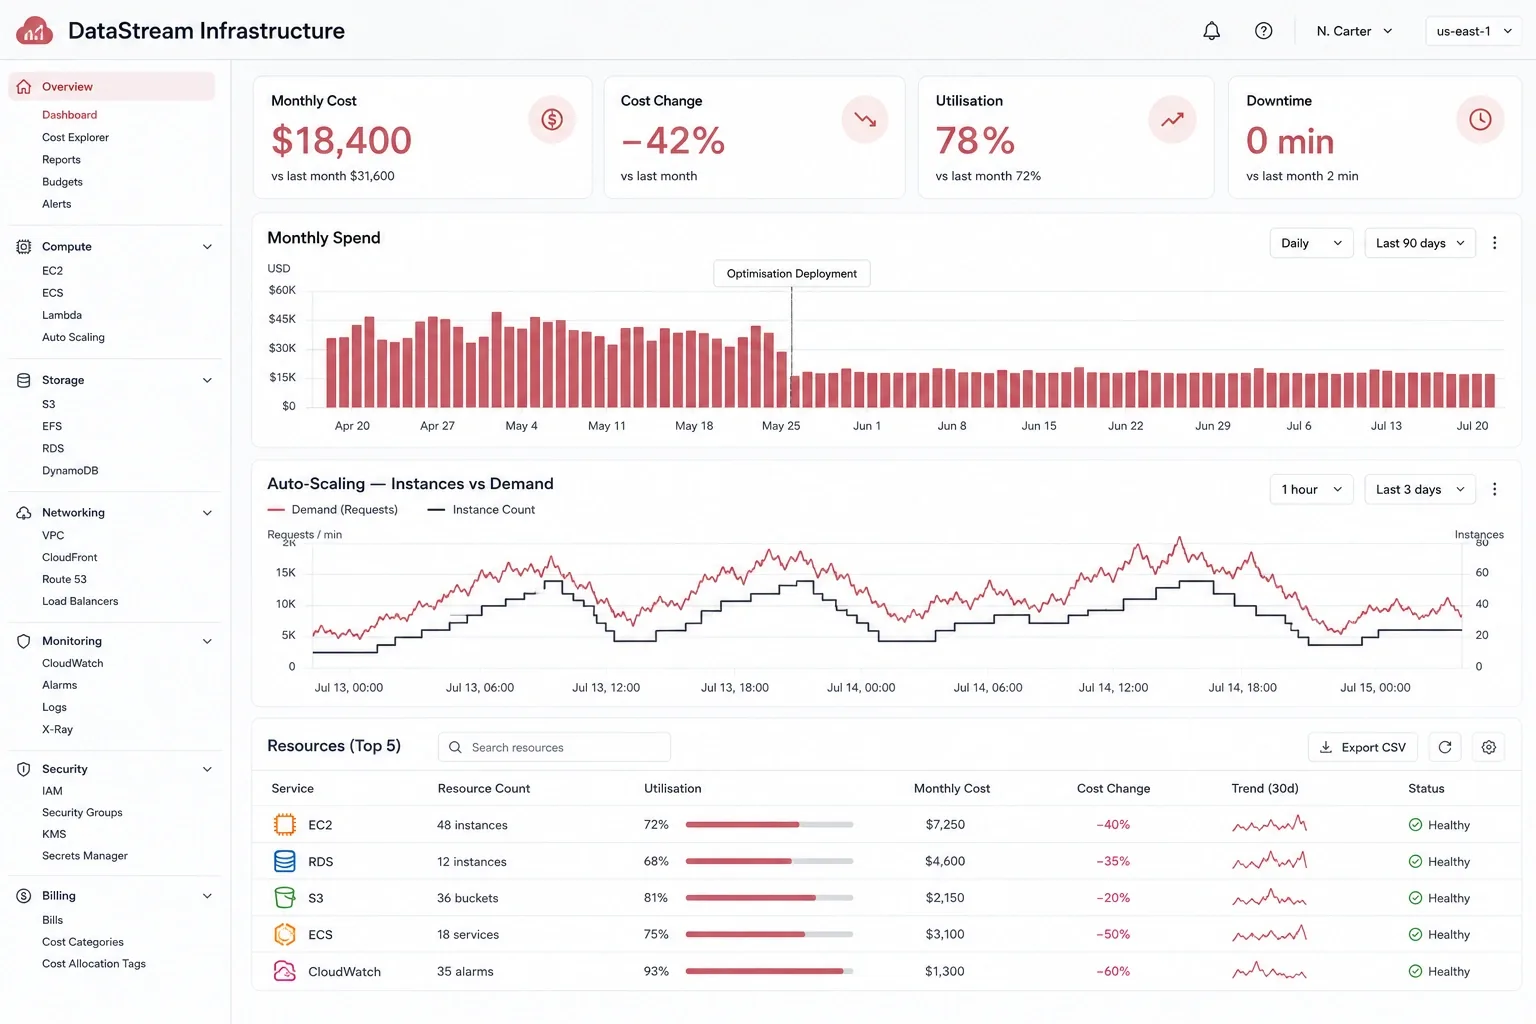Collapse the Compute section chevron

(x=207, y=246)
